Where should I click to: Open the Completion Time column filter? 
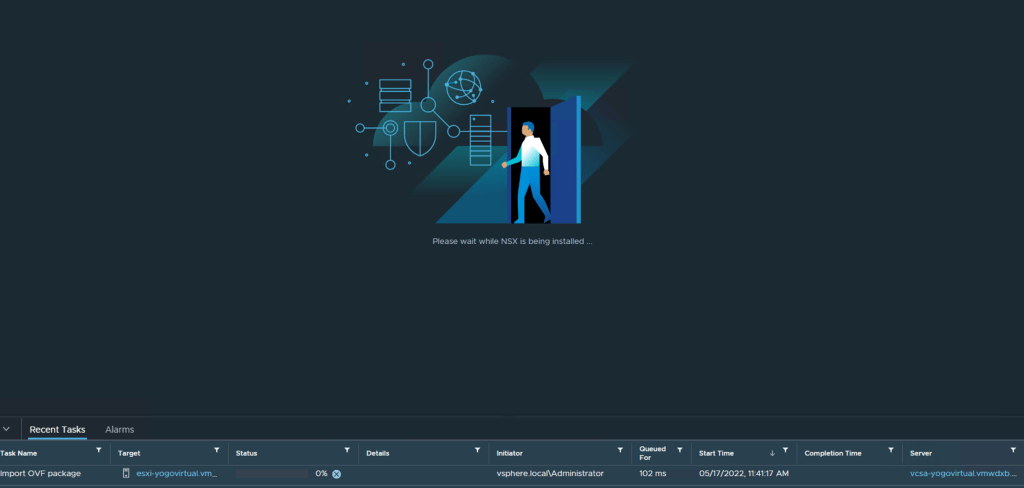pos(890,451)
